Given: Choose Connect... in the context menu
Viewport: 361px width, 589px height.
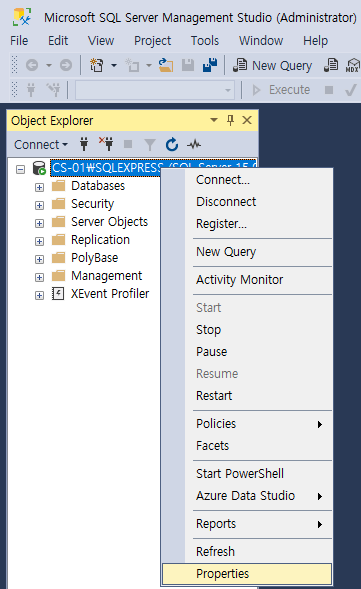Looking at the screenshot, I should (x=247, y=180).
